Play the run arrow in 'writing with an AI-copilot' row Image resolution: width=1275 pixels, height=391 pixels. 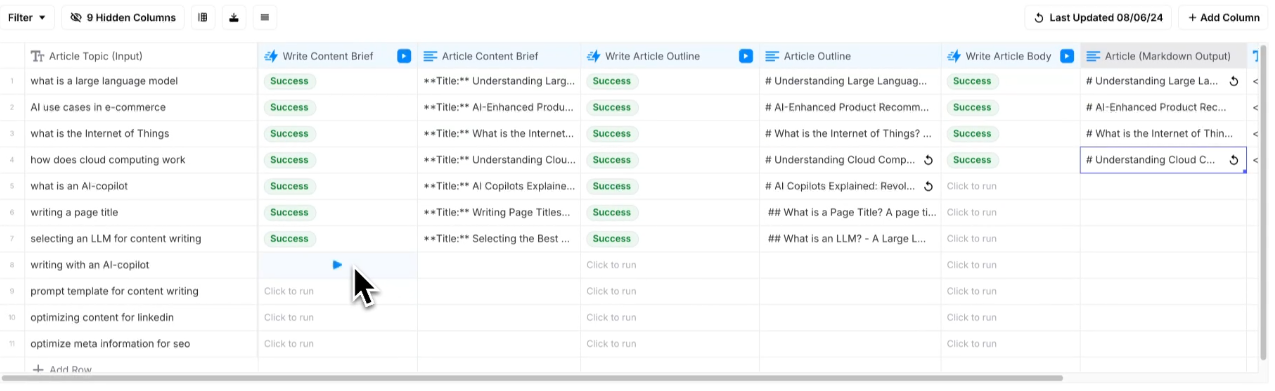(x=337, y=265)
